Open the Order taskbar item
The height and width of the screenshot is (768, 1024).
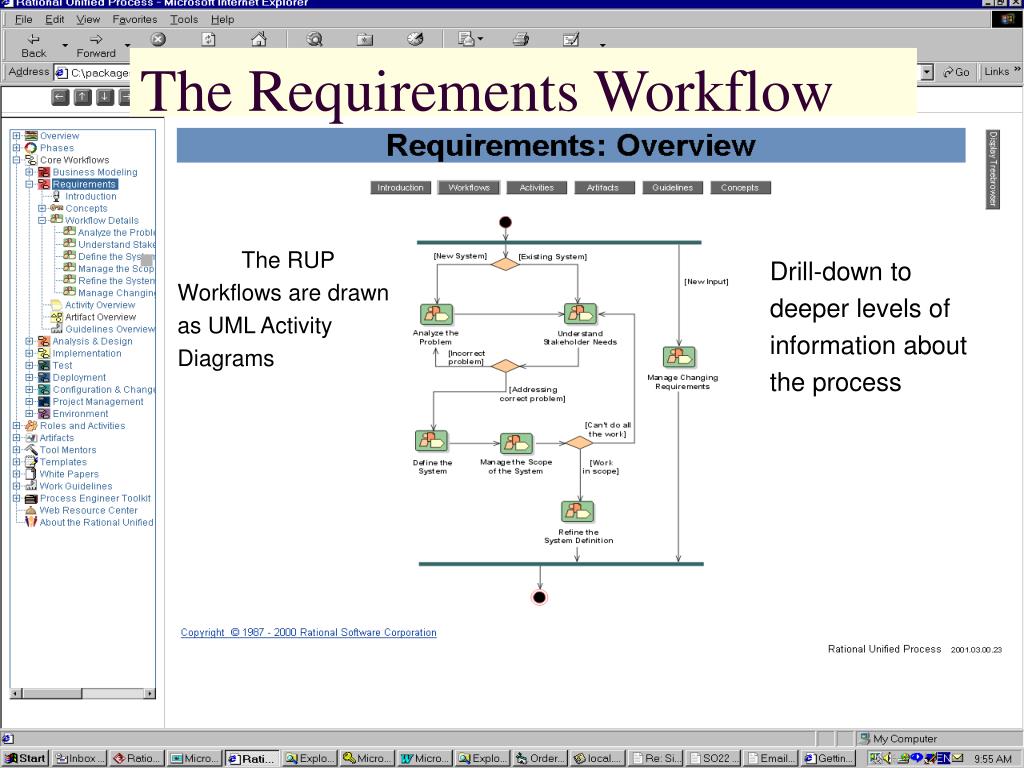tap(540, 758)
